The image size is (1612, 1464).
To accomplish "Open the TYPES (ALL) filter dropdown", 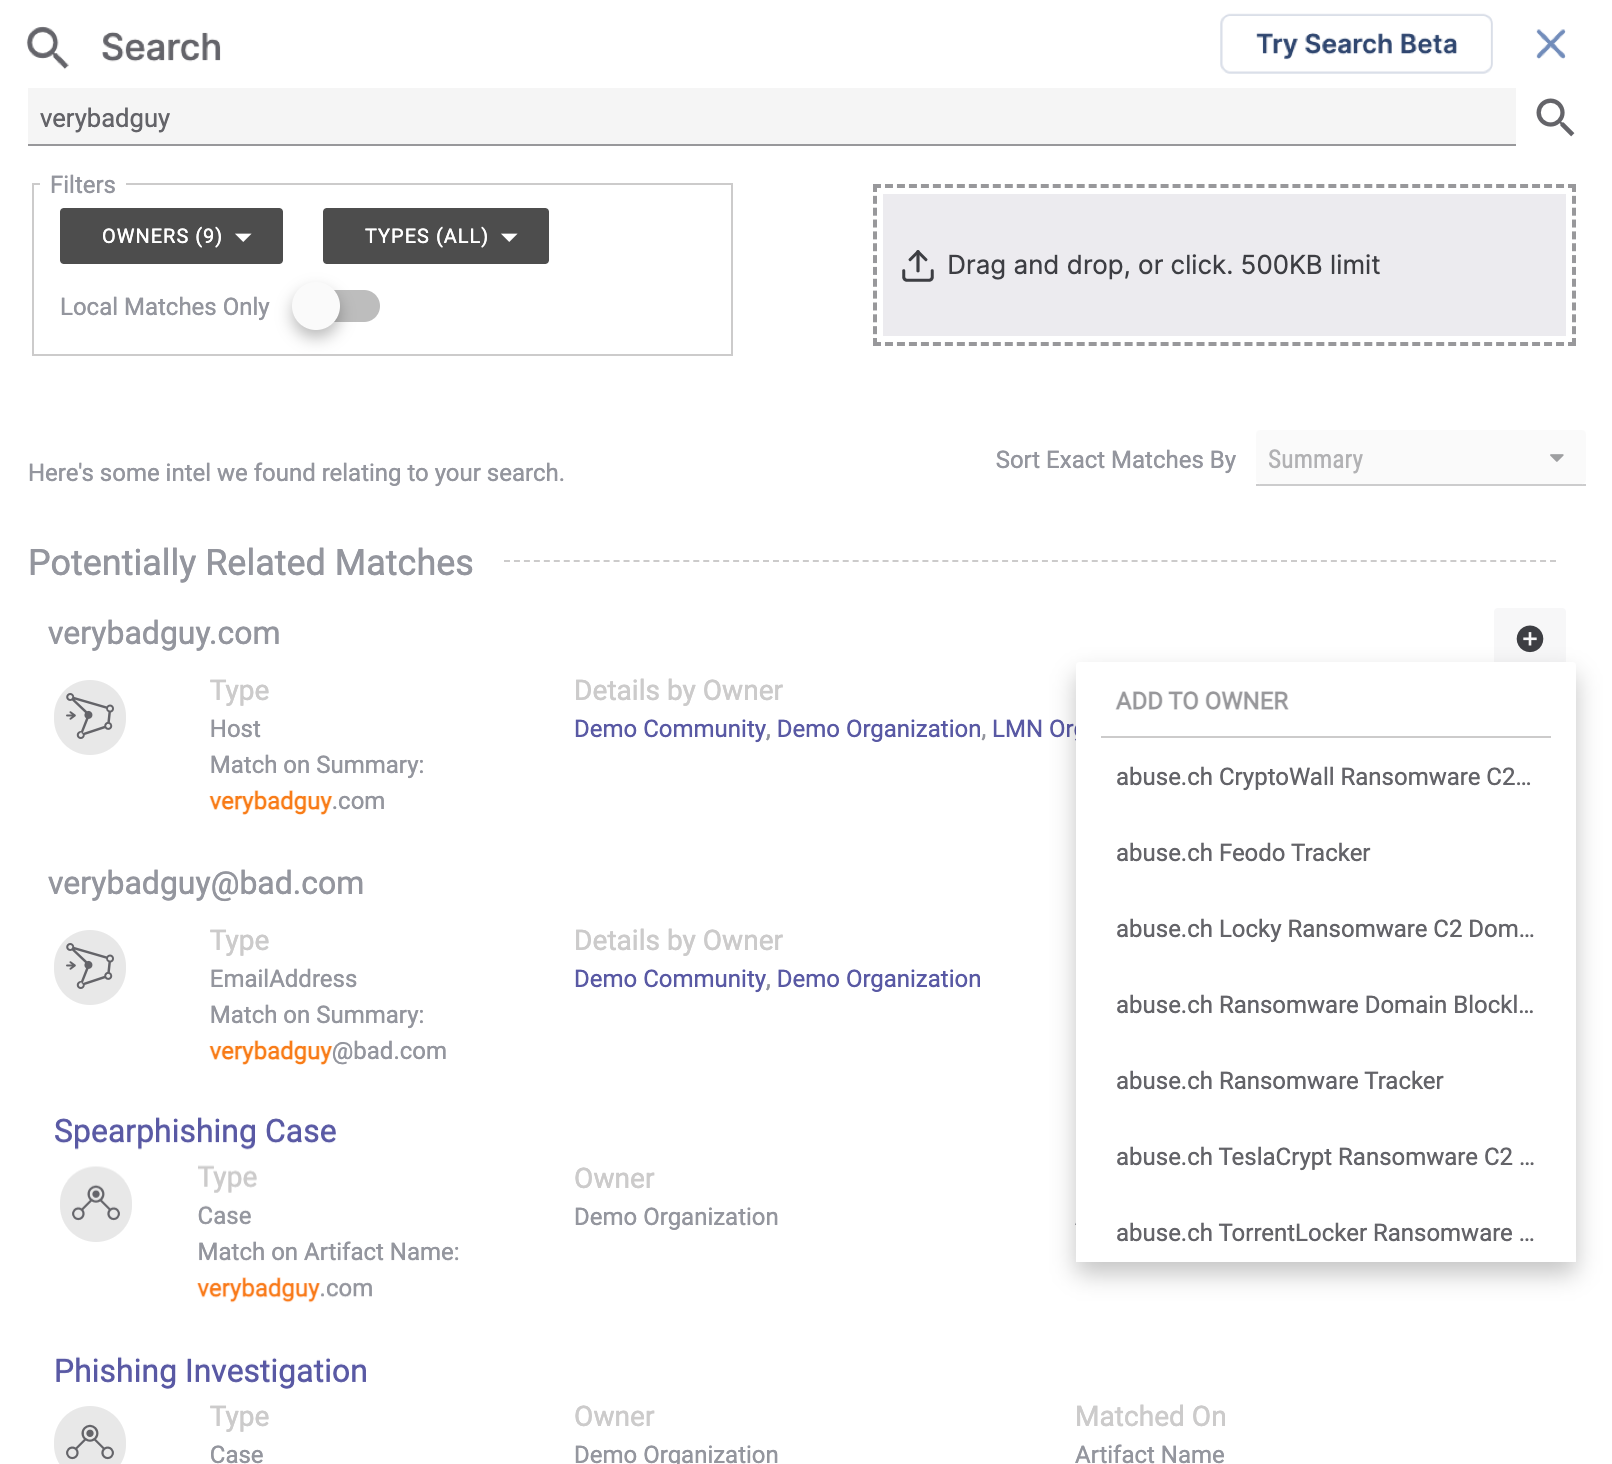I will [x=436, y=236].
